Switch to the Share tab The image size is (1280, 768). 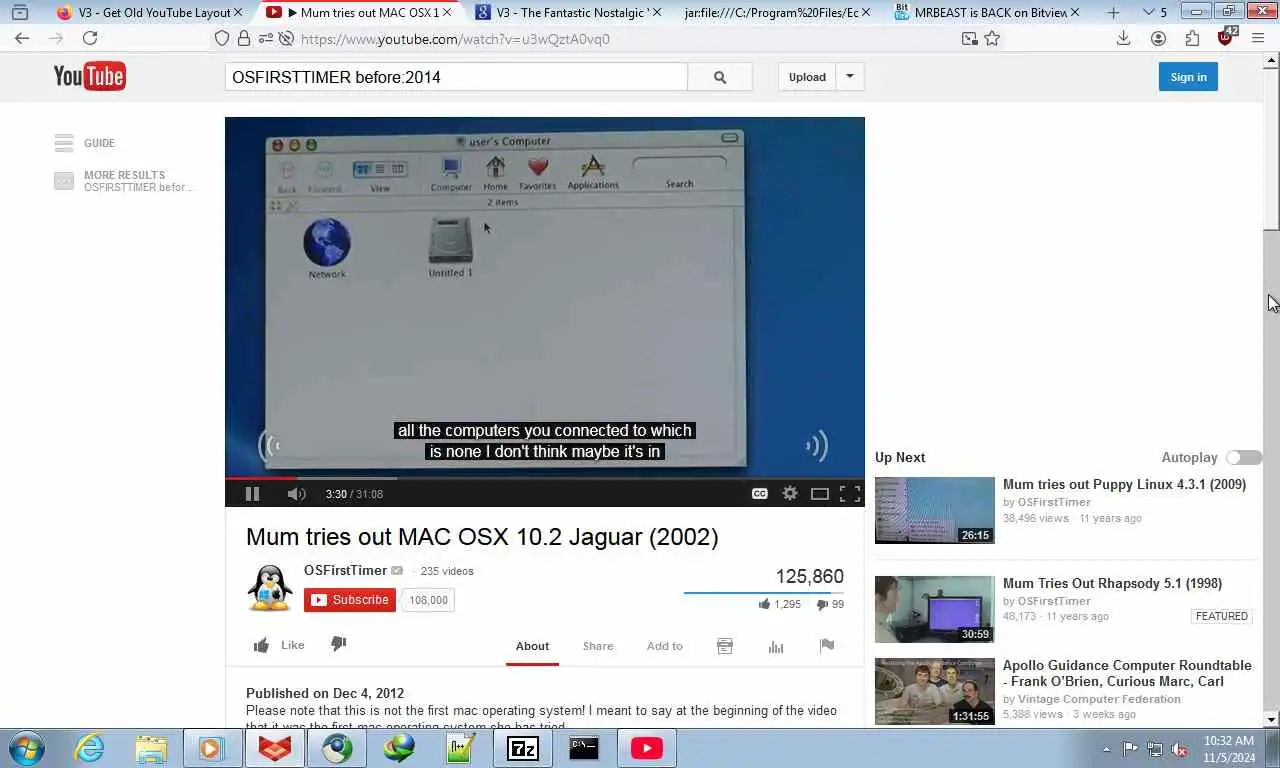[x=598, y=646]
